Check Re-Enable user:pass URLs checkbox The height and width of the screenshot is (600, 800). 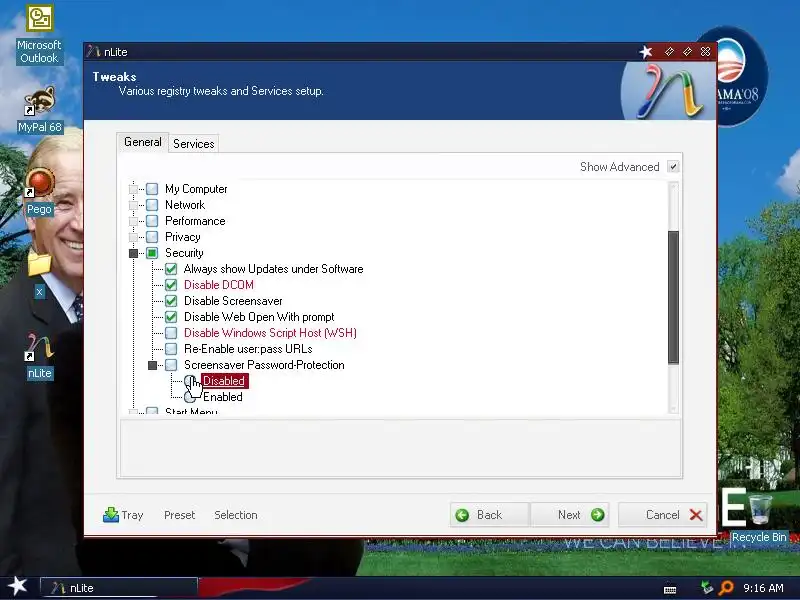171,349
